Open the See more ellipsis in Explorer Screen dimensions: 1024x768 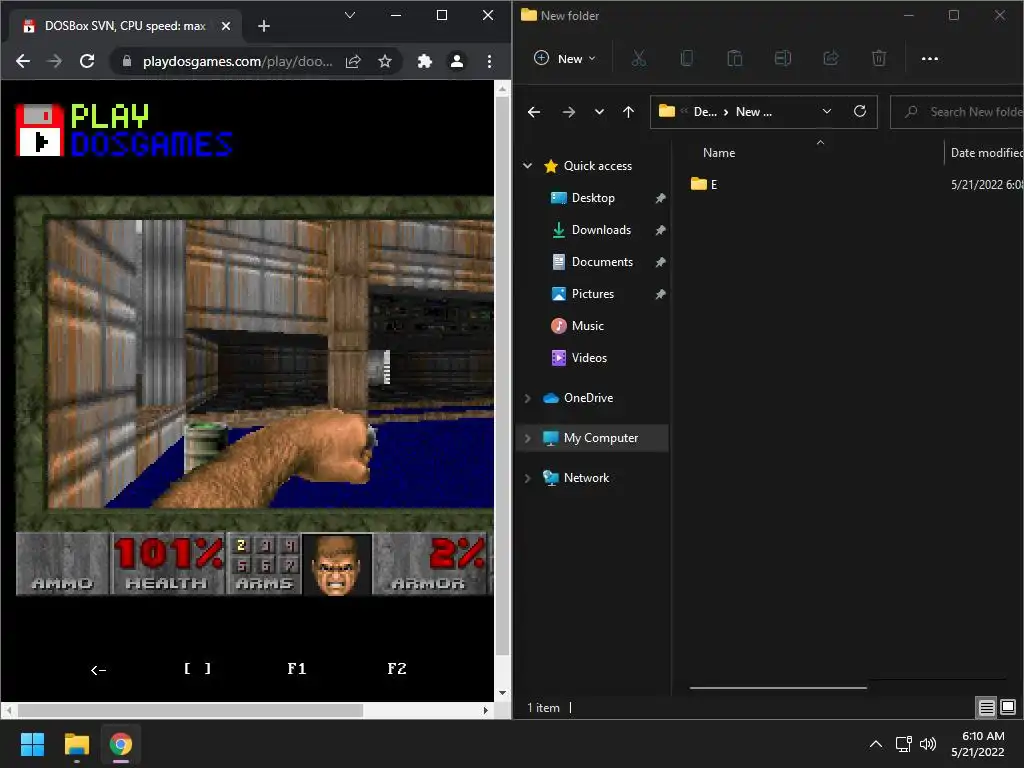(929, 59)
